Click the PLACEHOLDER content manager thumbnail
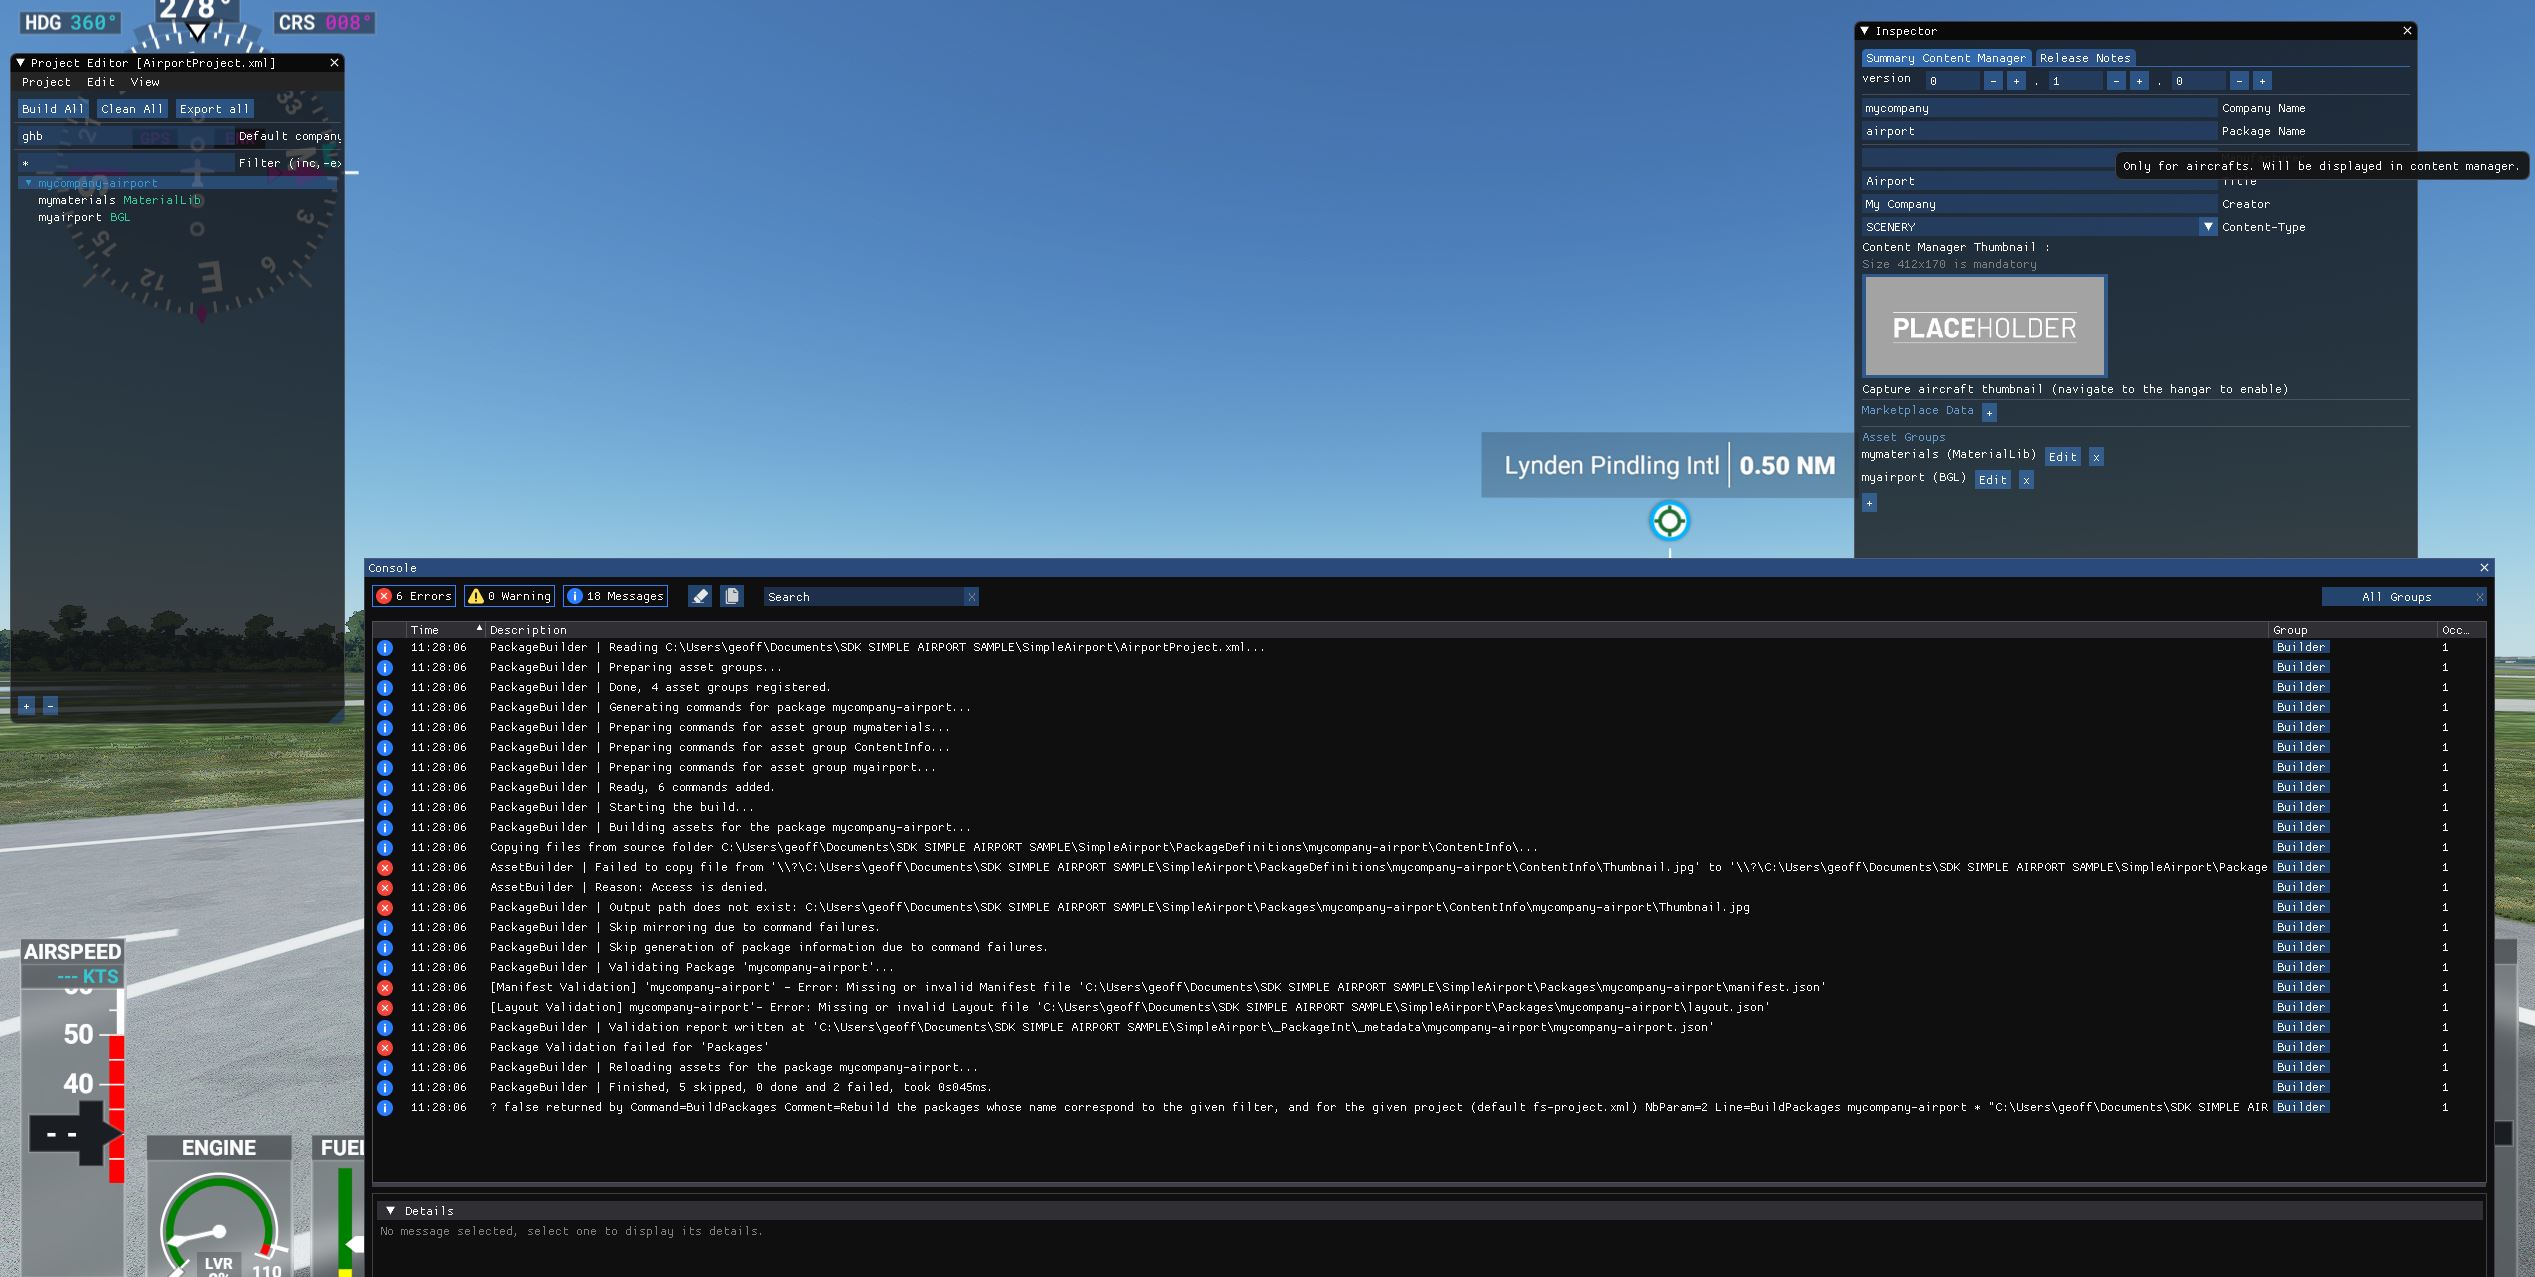Viewport: 2535px width, 1277px height. (x=1984, y=326)
